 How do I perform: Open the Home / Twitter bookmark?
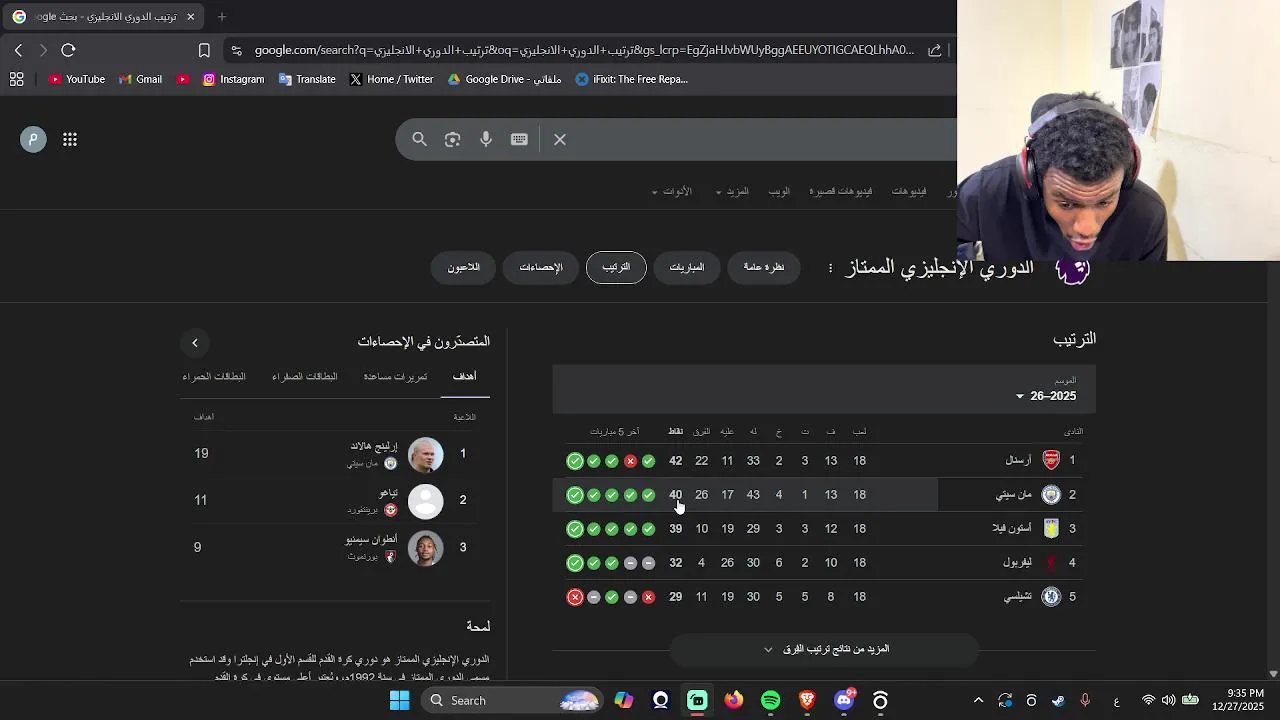coord(391,79)
